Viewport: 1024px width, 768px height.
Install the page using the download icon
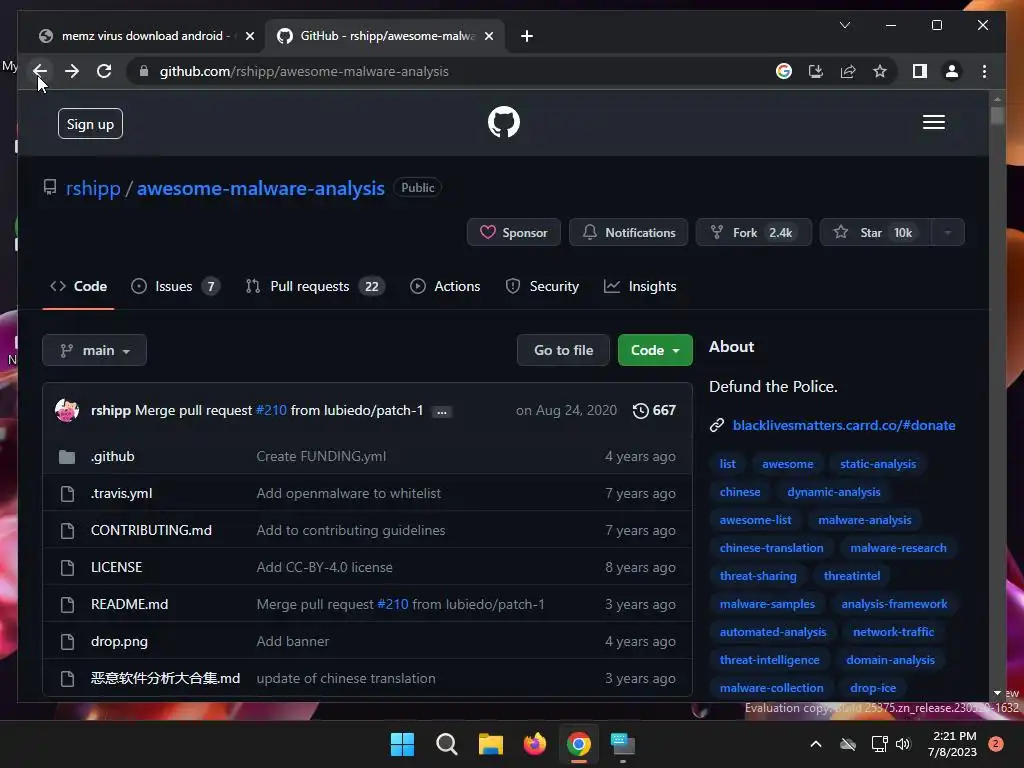816,71
